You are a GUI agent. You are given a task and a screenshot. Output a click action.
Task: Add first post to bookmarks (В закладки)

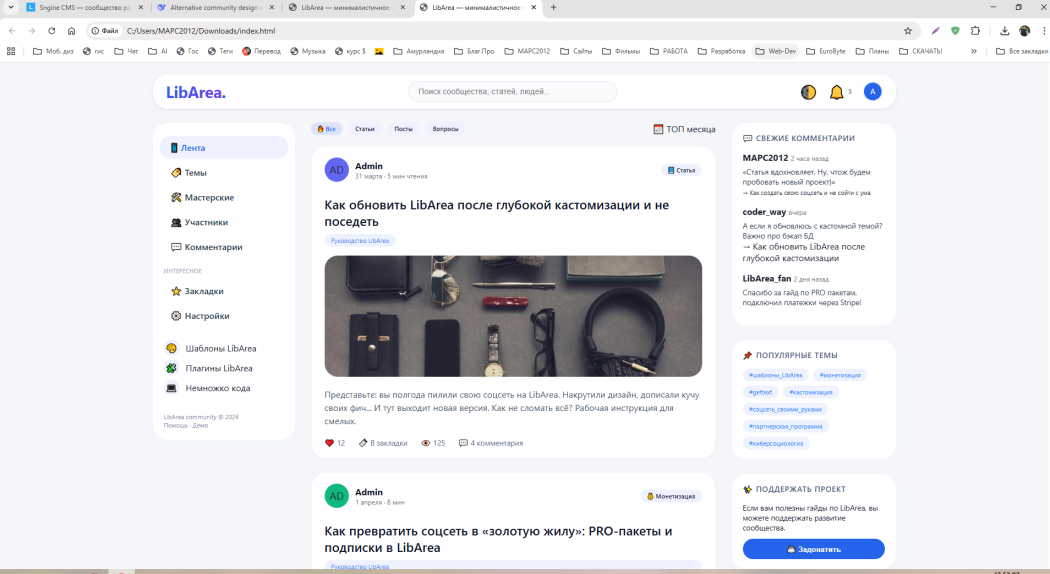point(383,443)
